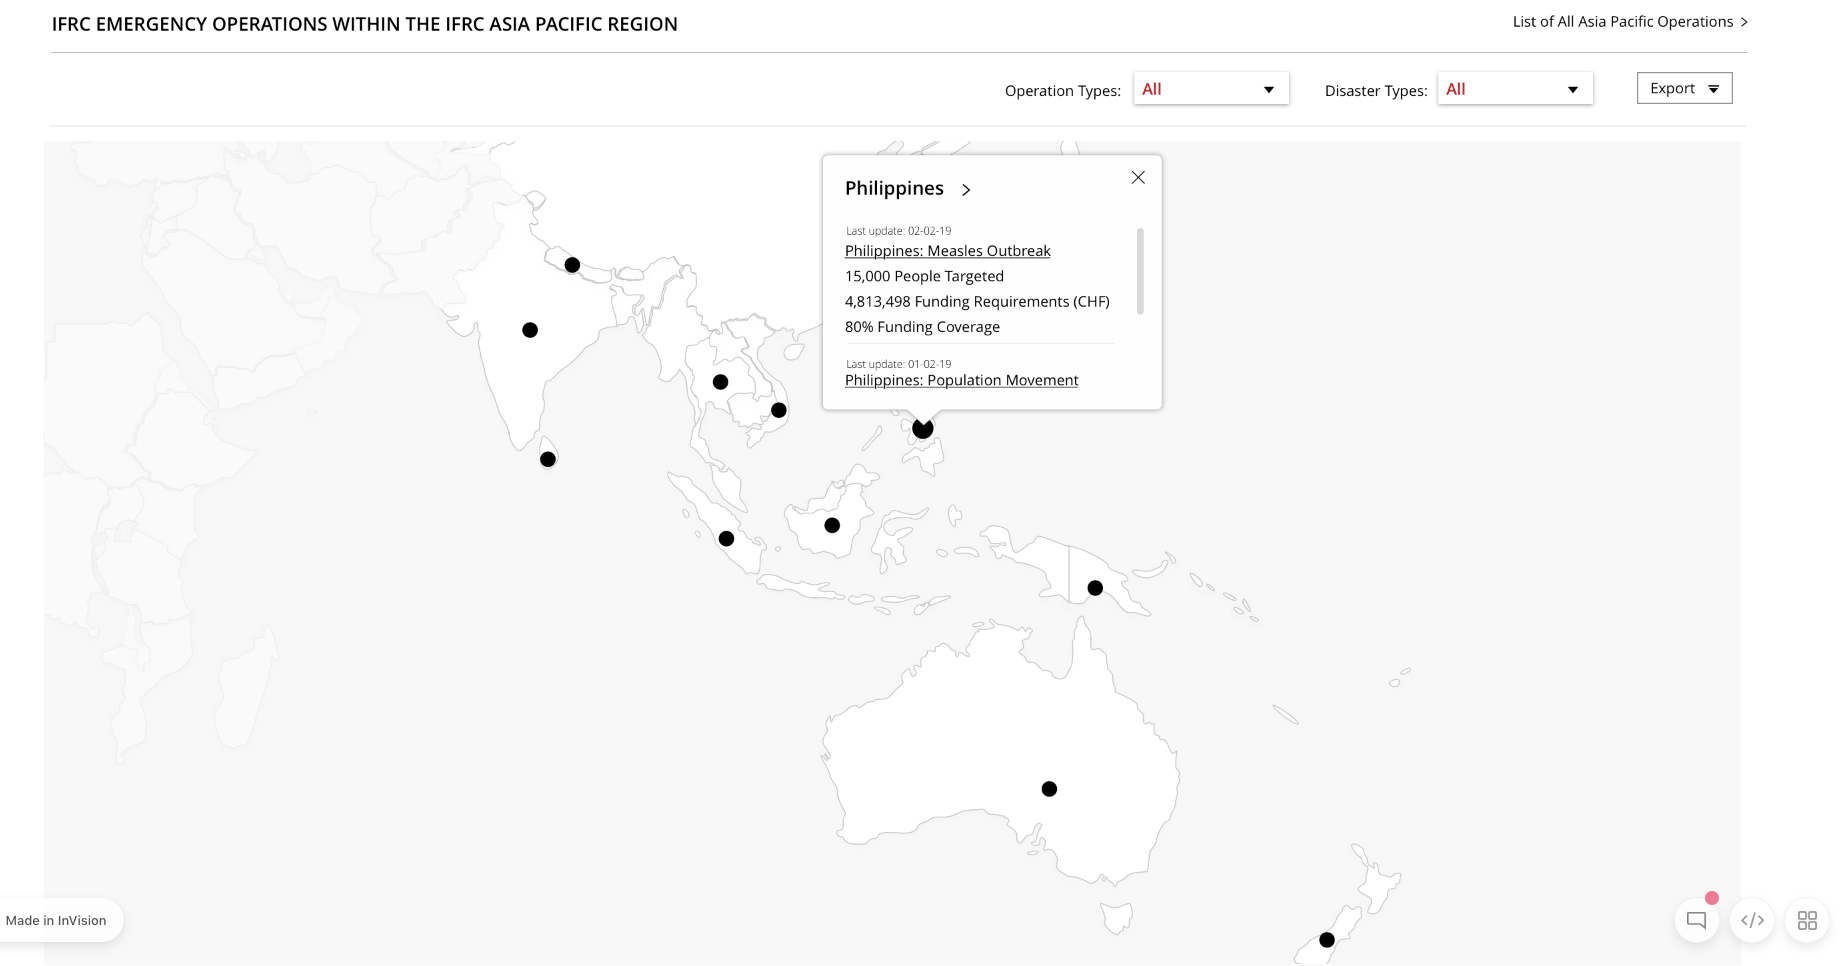
Task: Select the map marker on New Zealand
Action: tap(1326, 939)
